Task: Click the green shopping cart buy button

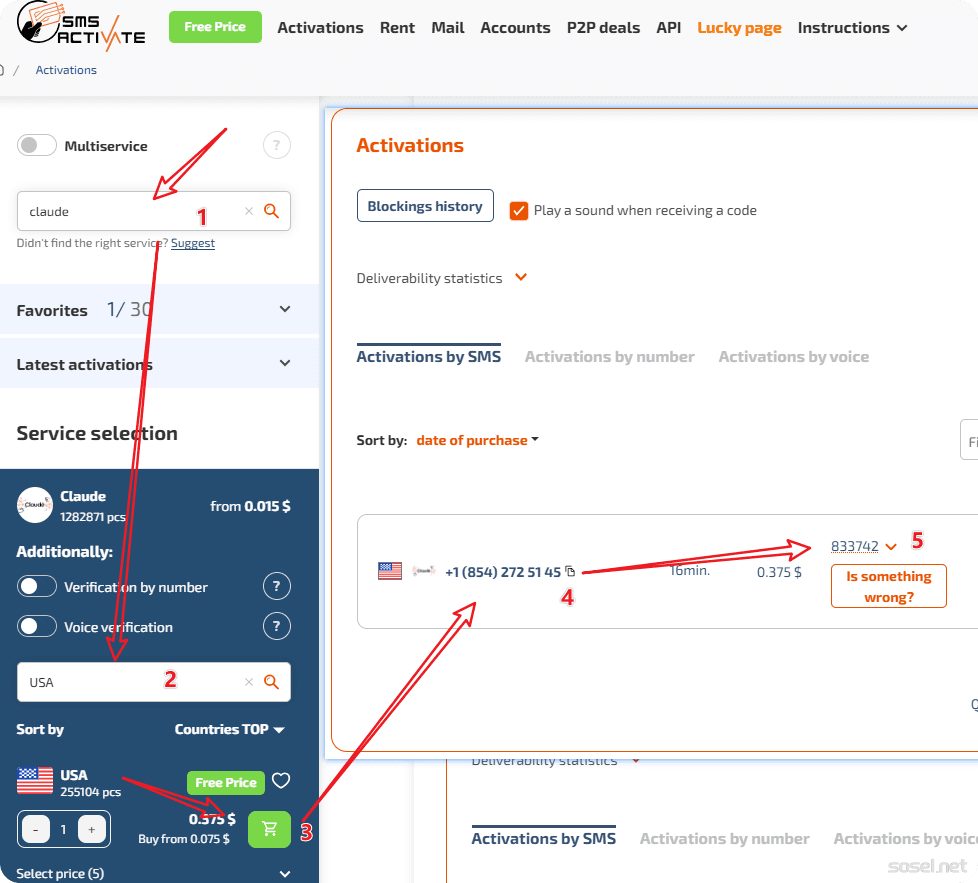Action: tap(269, 829)
